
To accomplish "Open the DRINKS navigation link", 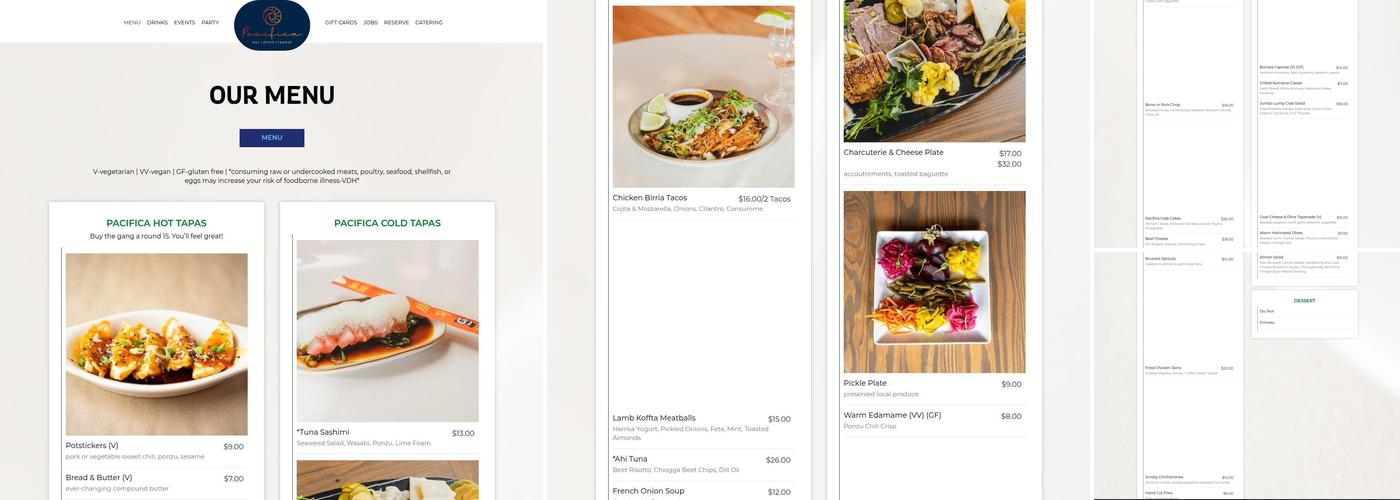I will coord(157,22).
